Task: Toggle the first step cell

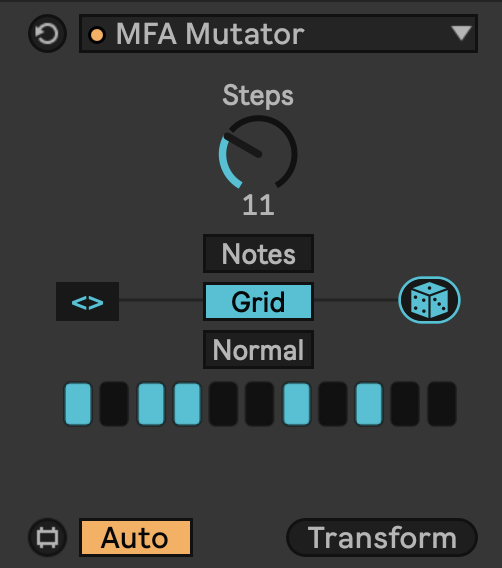Action: coord(78,404)
